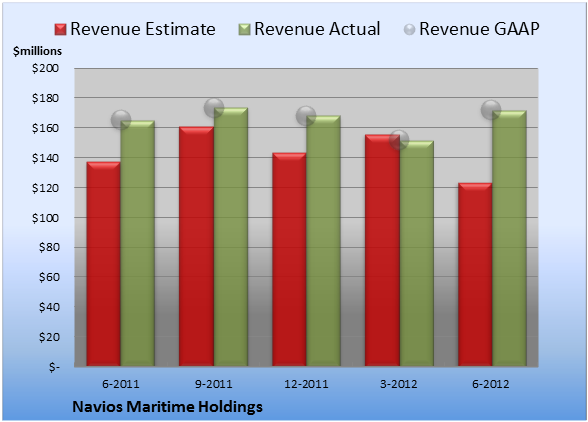The width and height of the screenshot is (588, 422).
Task: Click the $120 axis value
Action: pos(45,188)
